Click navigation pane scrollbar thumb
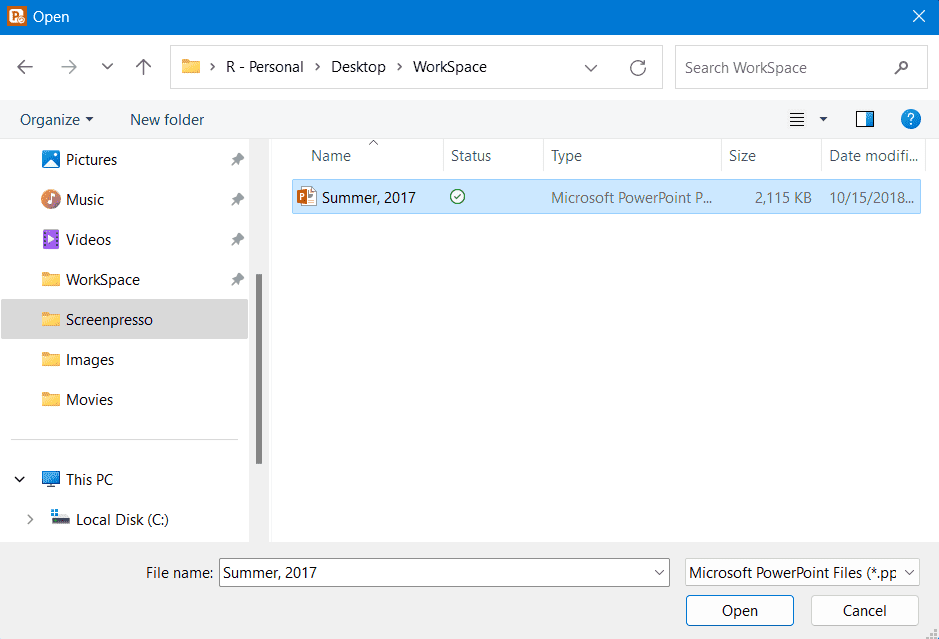 pos(259,369)
